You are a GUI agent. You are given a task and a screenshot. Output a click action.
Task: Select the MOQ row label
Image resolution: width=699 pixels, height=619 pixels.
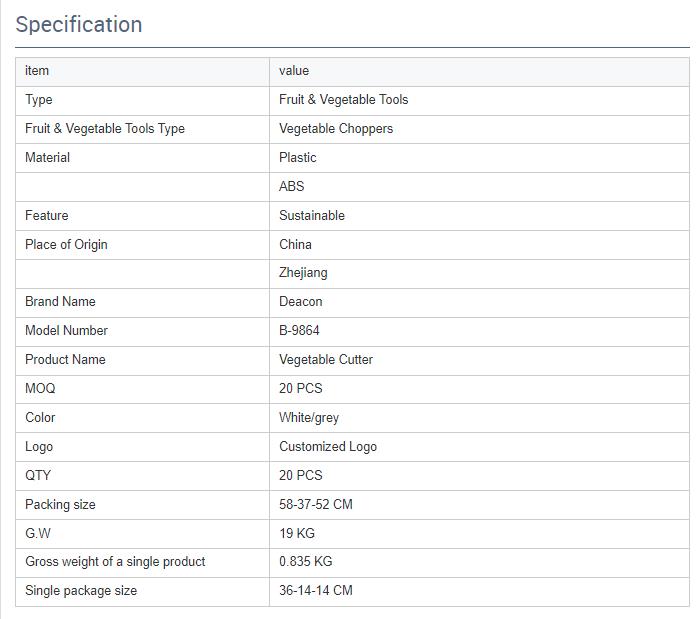pyautogui.click(x=40, y=389)
